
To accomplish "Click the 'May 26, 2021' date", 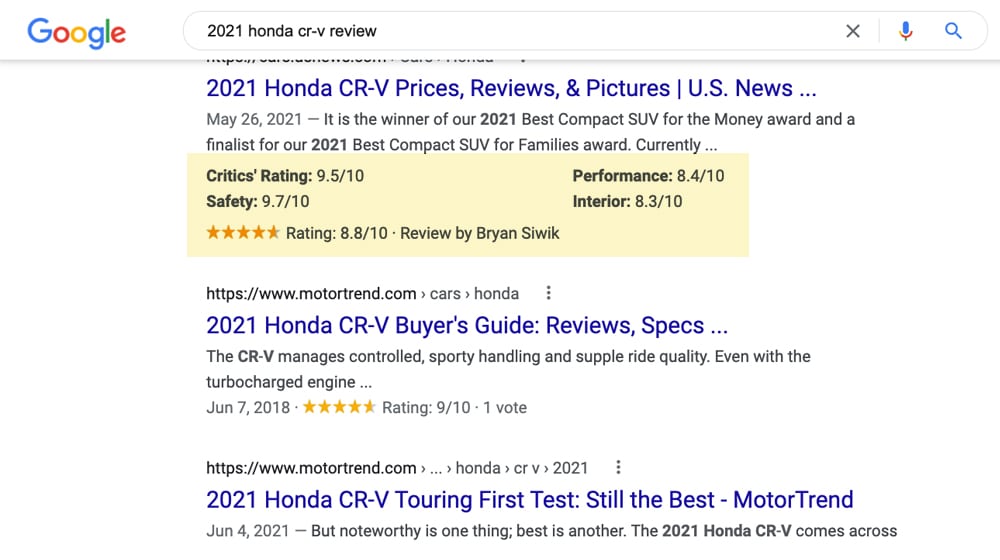I will (x=254, y=119).
